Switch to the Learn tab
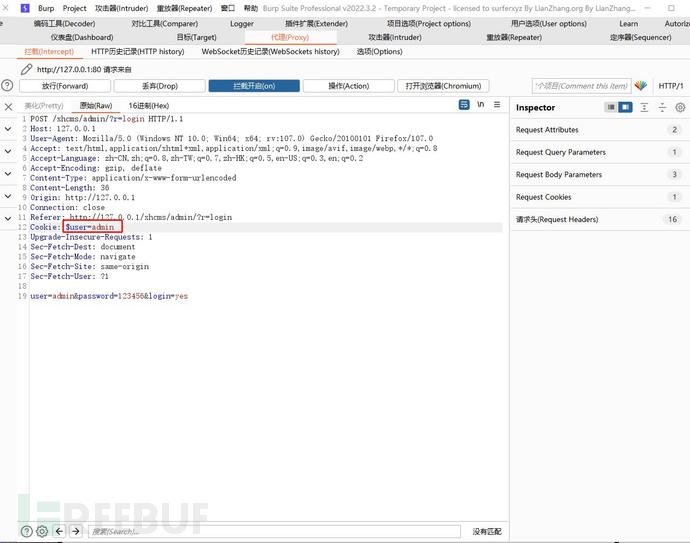The image size is (690, 543). pos(628,24)
